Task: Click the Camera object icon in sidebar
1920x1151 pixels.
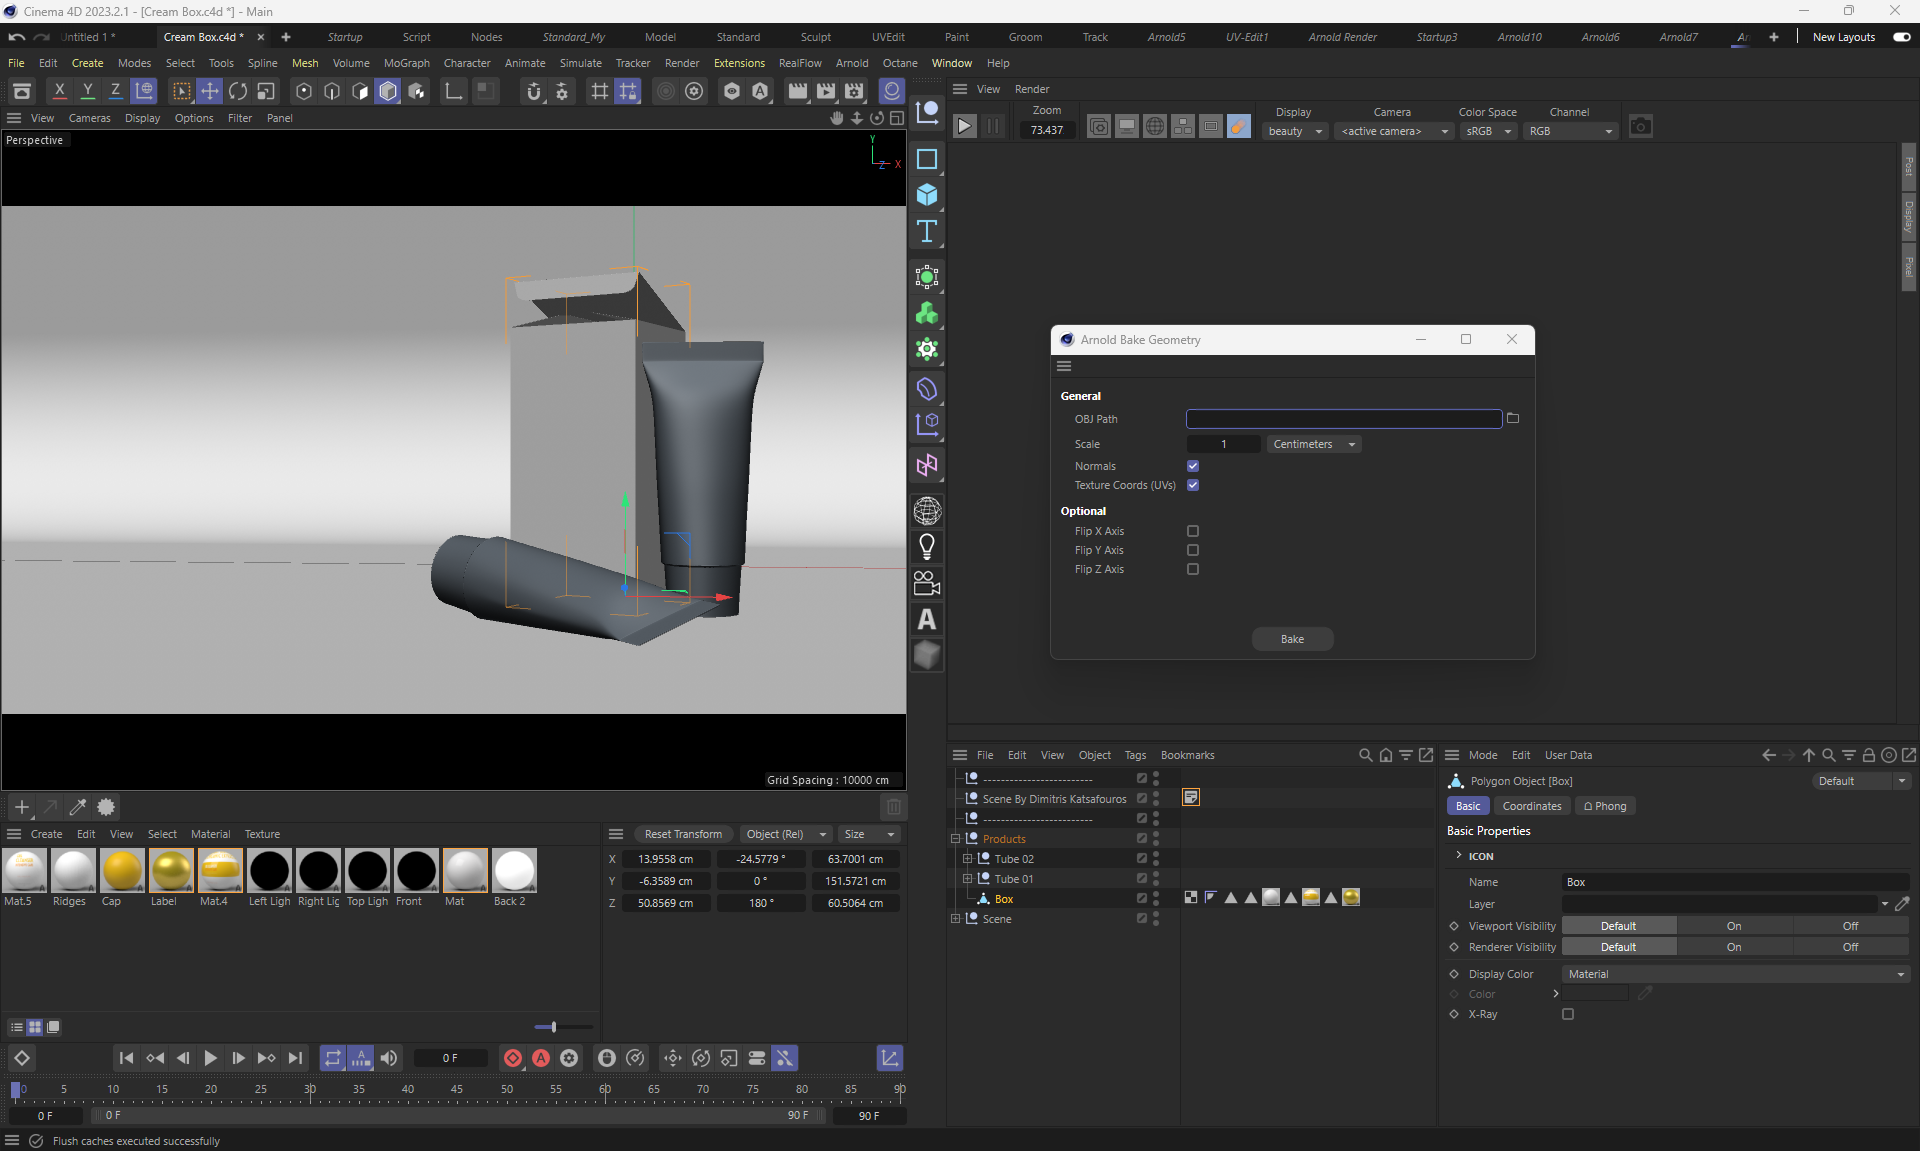Action: pos(926,583)
